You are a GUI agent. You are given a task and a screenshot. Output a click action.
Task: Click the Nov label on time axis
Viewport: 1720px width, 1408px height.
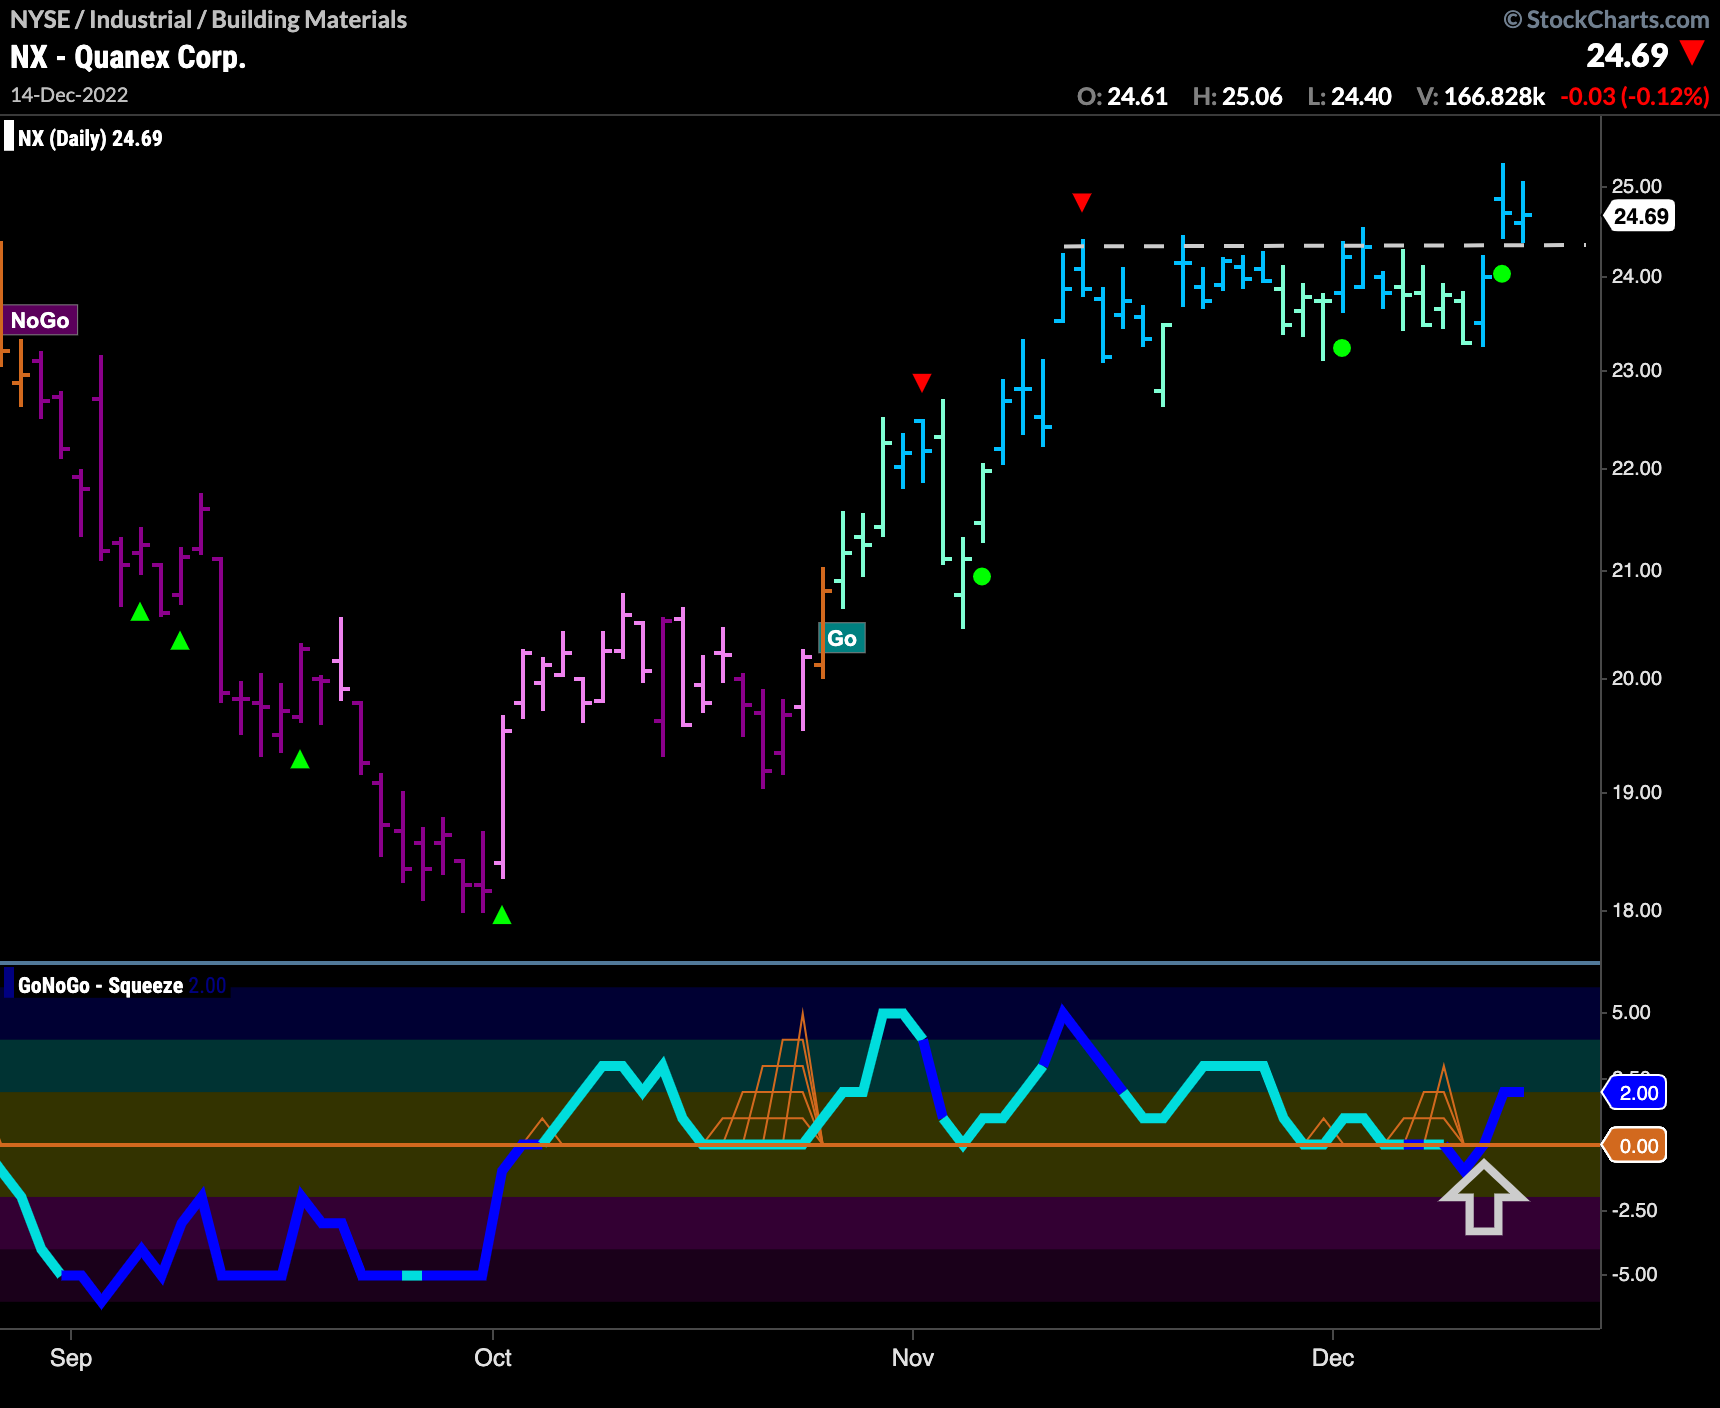(x=913, y=1358)
